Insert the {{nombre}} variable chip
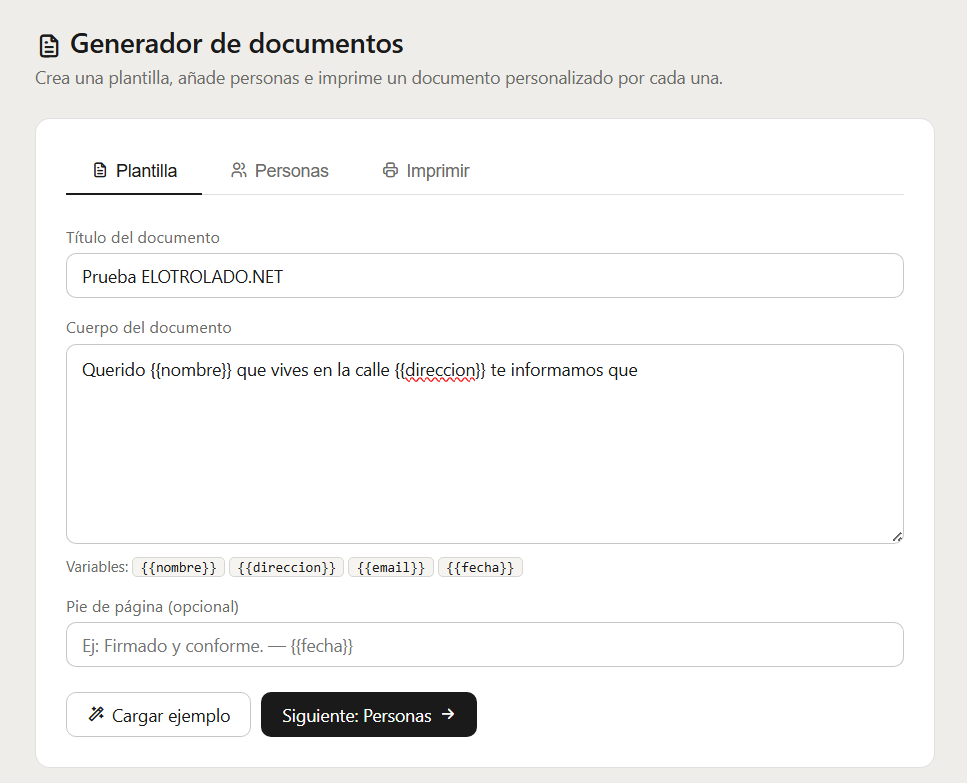This screenshot has width=967, height=783. pyautogui.click(x=179, y=567)
